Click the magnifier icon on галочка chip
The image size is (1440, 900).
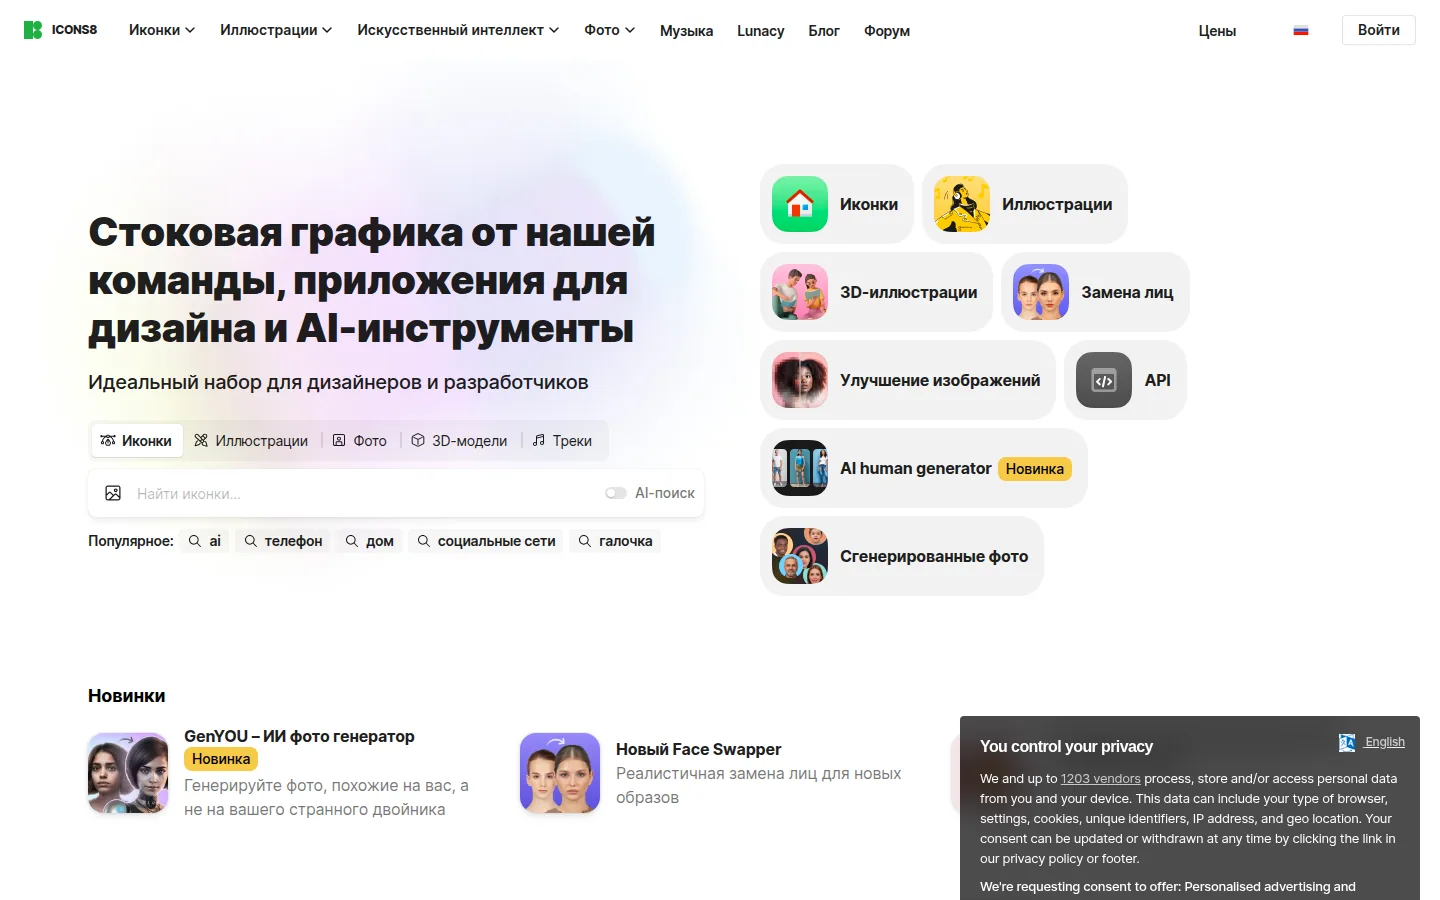585,541
